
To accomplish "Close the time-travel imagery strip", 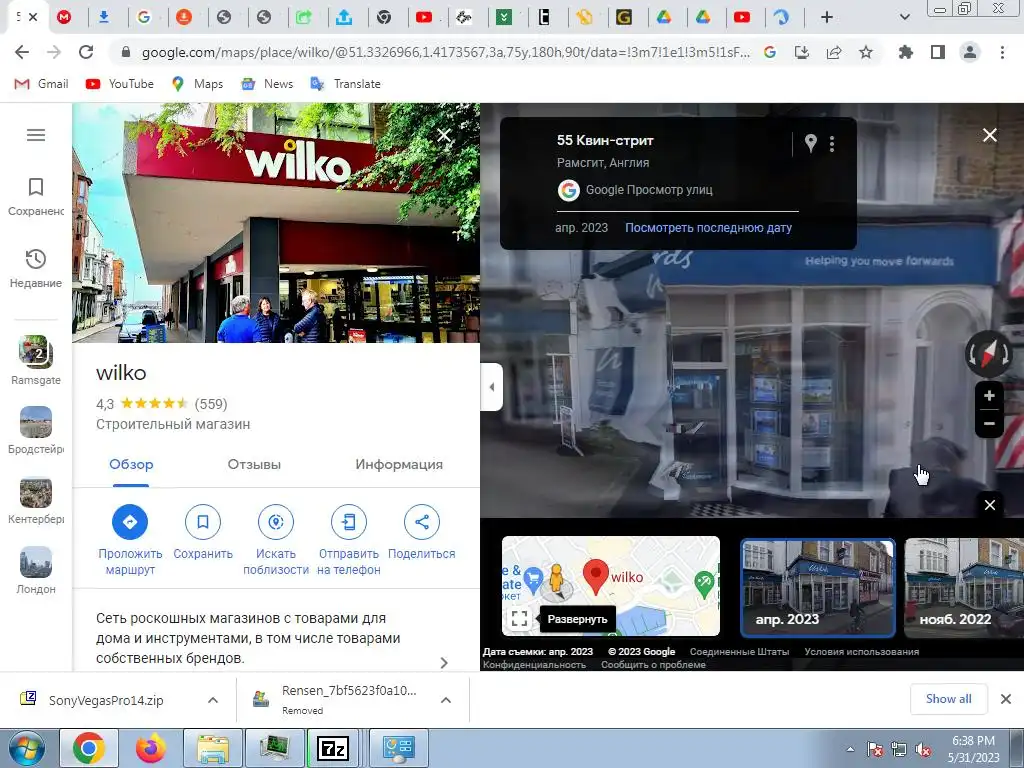I will tap(990, 505).
